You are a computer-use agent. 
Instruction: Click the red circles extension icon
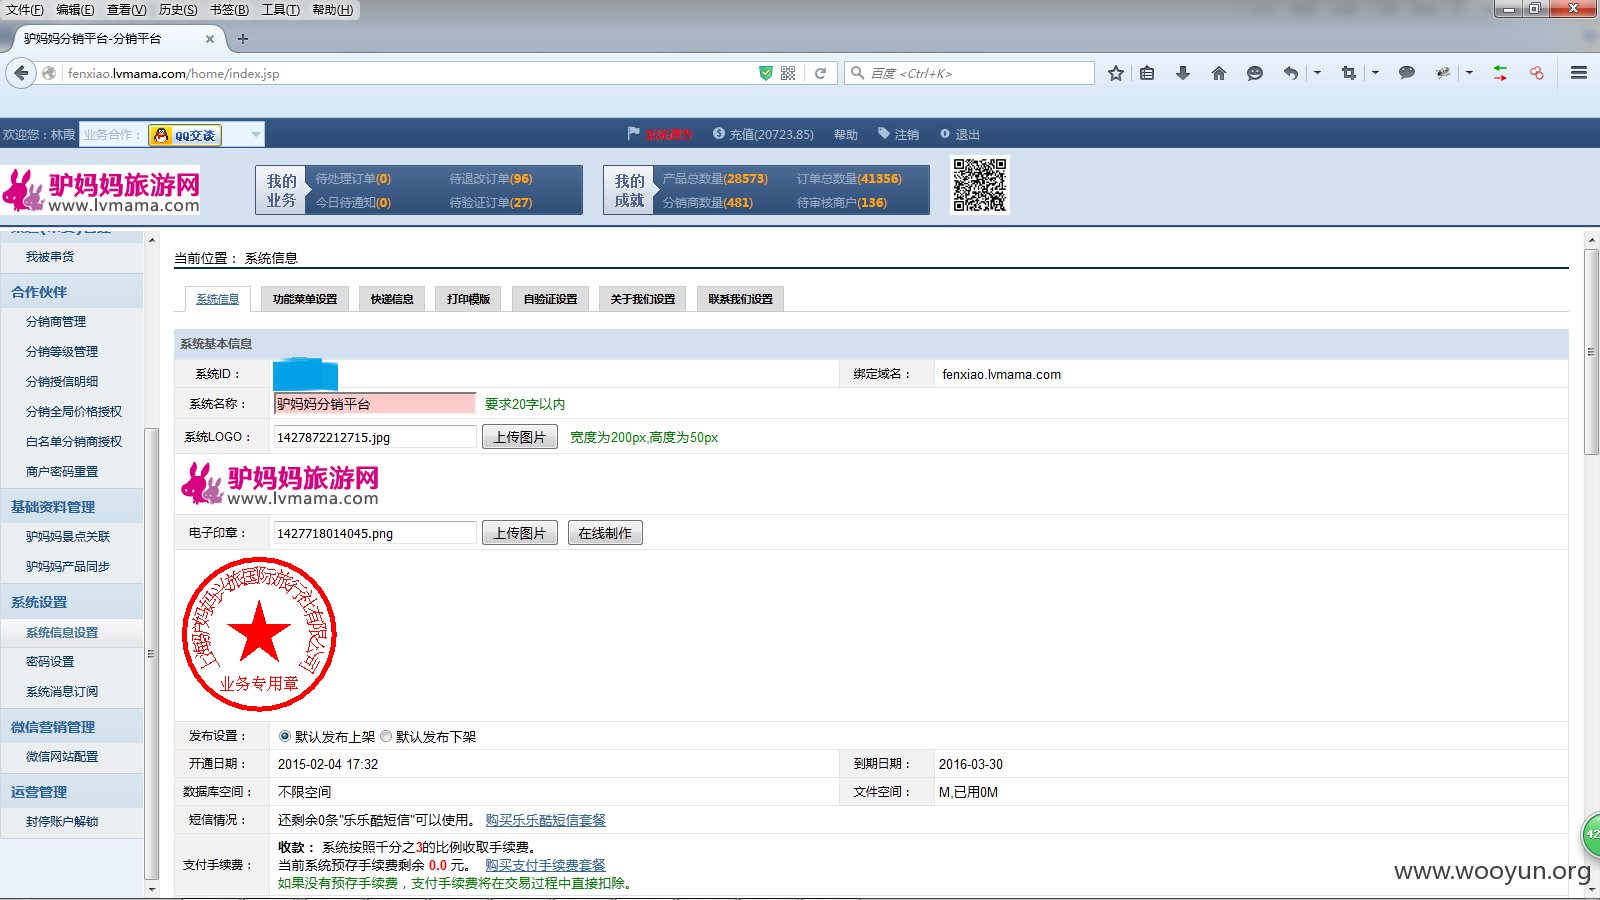[1537, 73]
